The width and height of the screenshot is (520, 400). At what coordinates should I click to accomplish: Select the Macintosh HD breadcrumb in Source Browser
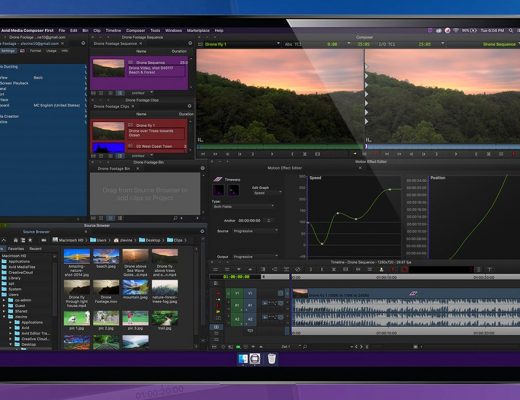(68, 240)
